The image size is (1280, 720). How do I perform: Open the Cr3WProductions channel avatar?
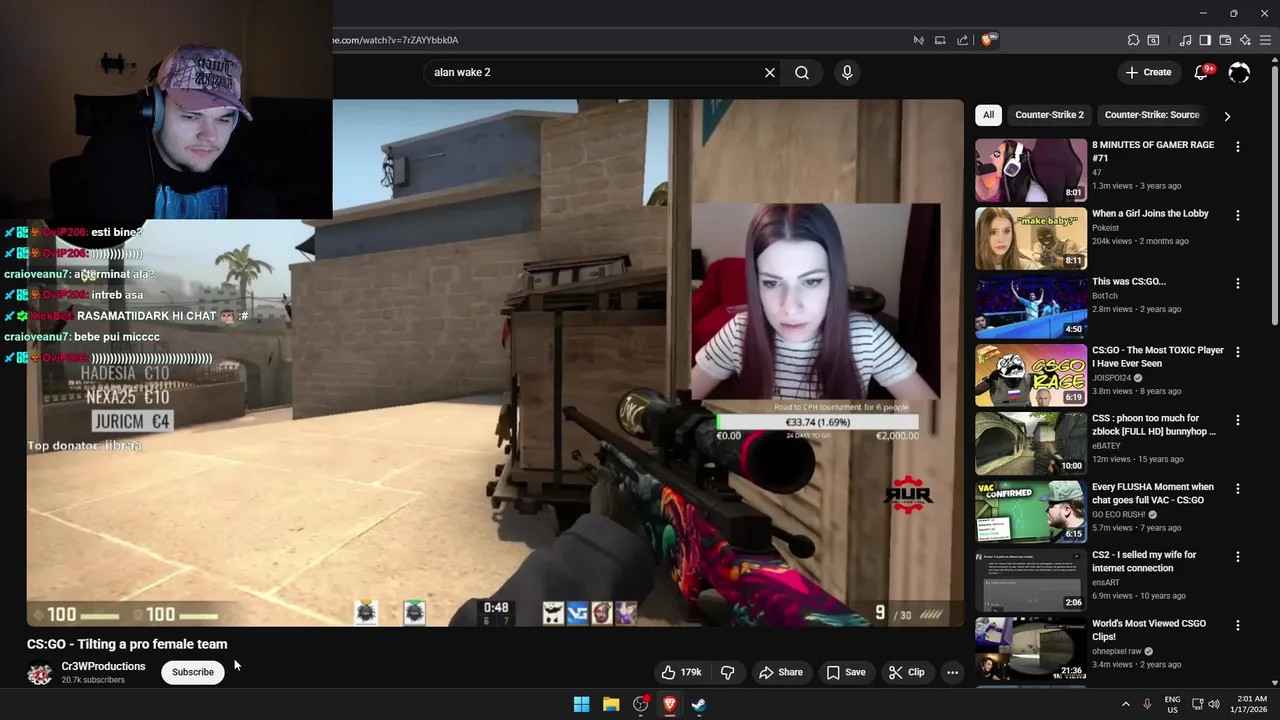click(40, 673)
